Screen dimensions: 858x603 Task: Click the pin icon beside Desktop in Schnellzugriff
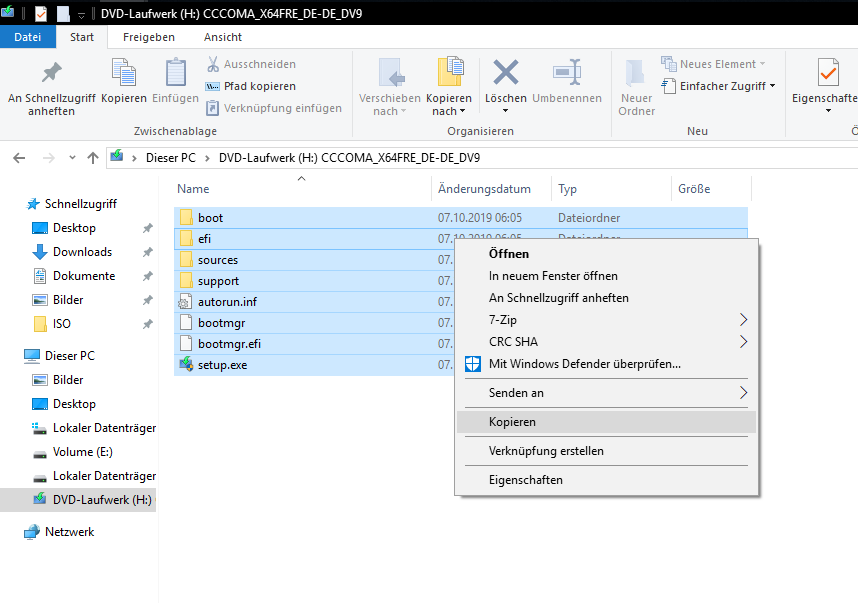(x=148, y=228)
